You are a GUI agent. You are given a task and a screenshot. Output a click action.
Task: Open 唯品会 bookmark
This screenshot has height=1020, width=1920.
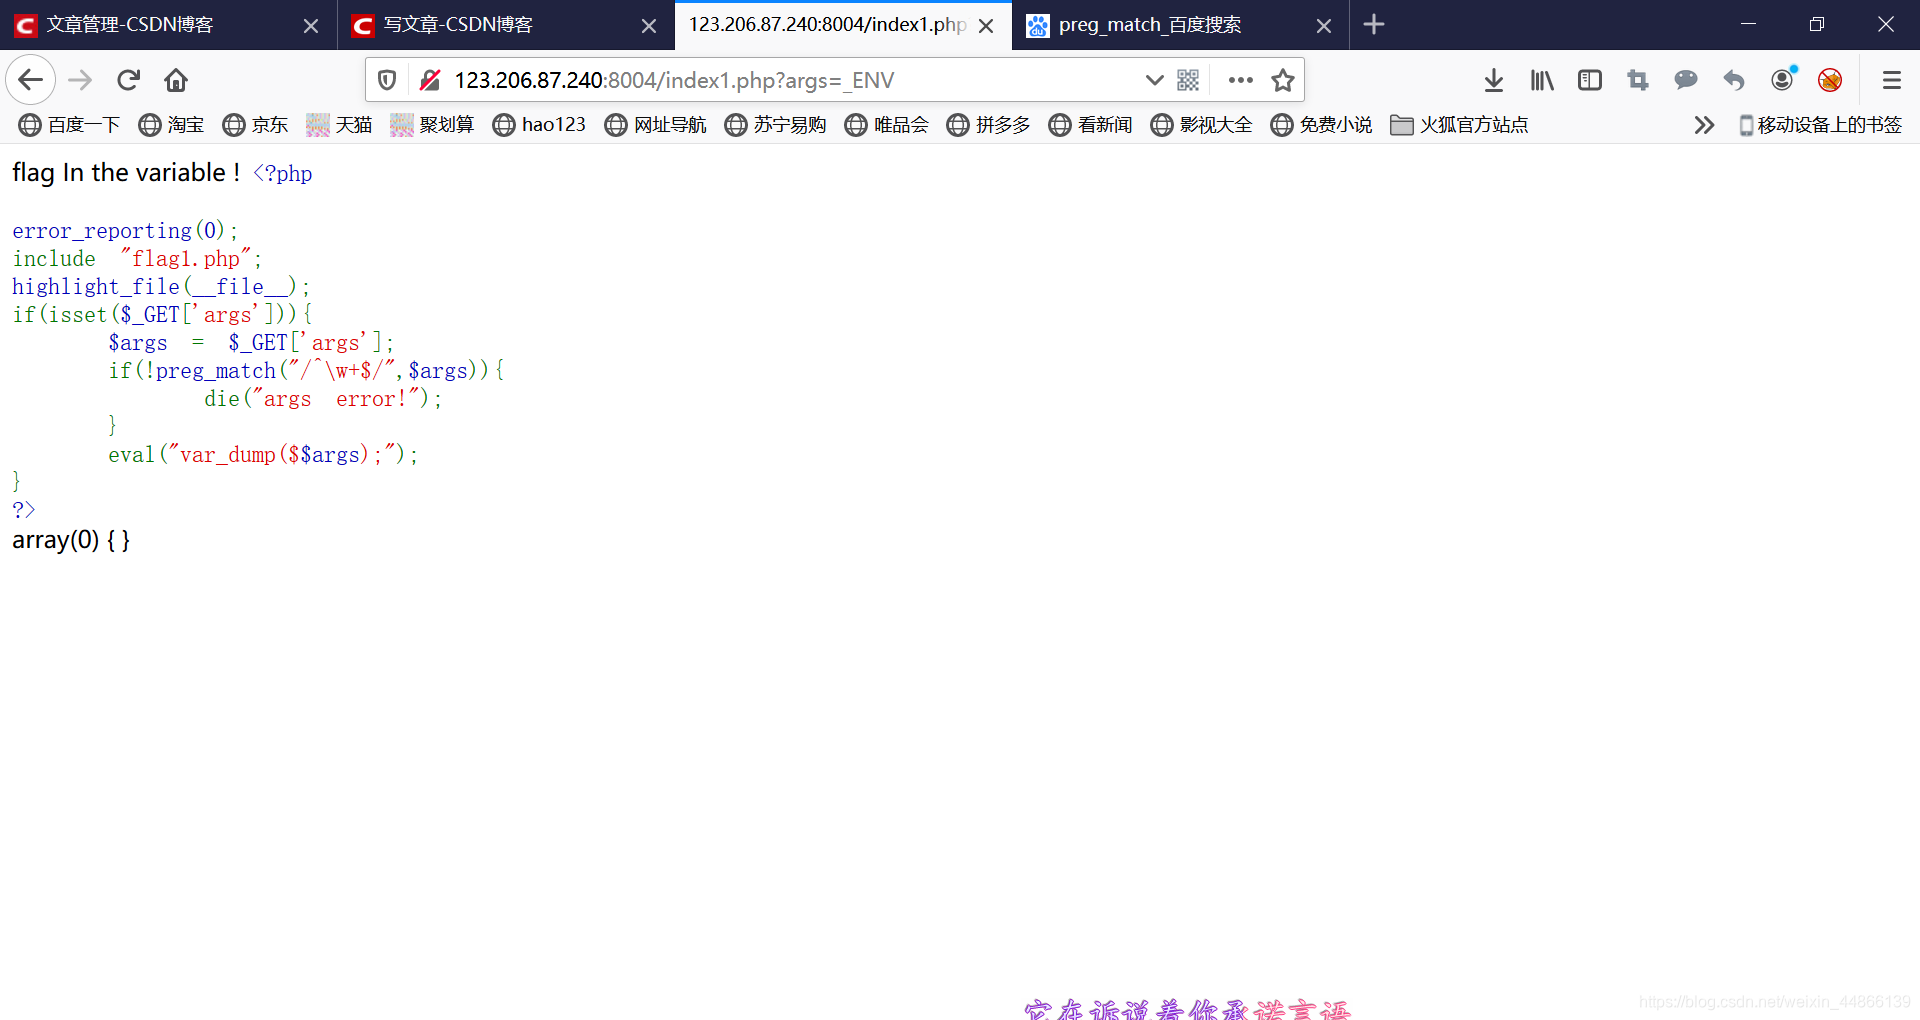(887, 125)
